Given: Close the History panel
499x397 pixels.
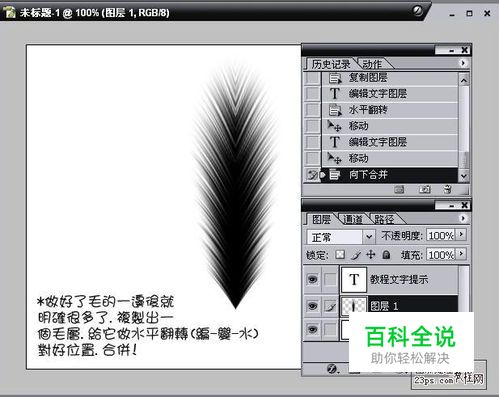Looking at the screenshot, I should tap(464, 50).
